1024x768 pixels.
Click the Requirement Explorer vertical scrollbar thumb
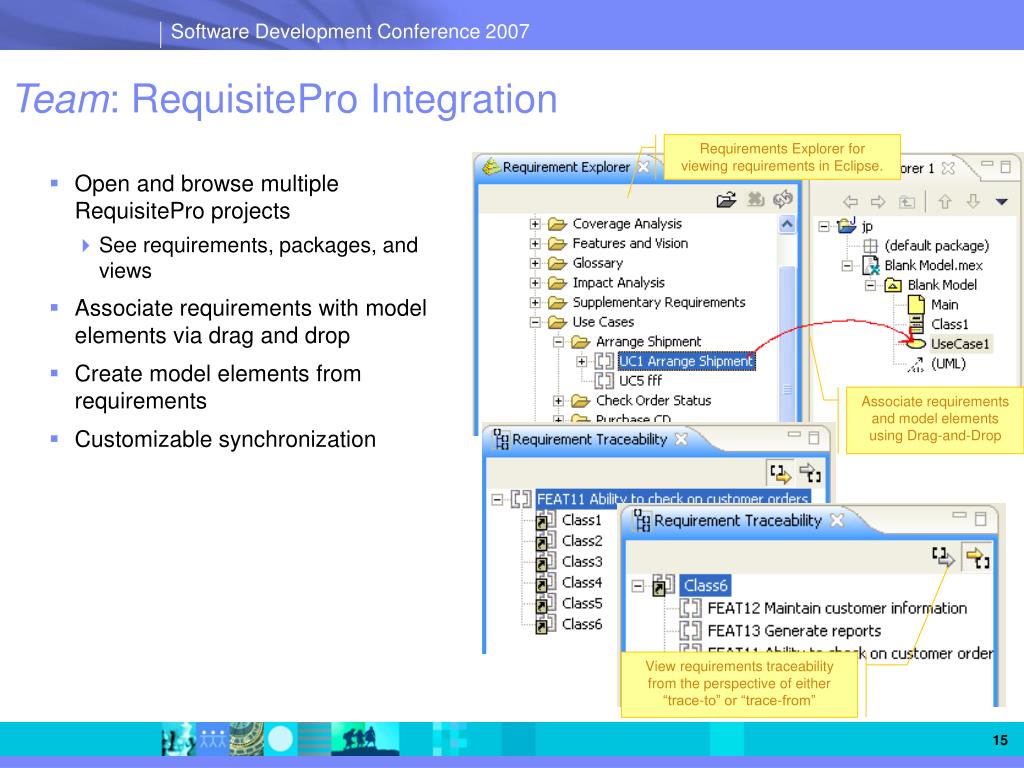[x=788, y=343]
